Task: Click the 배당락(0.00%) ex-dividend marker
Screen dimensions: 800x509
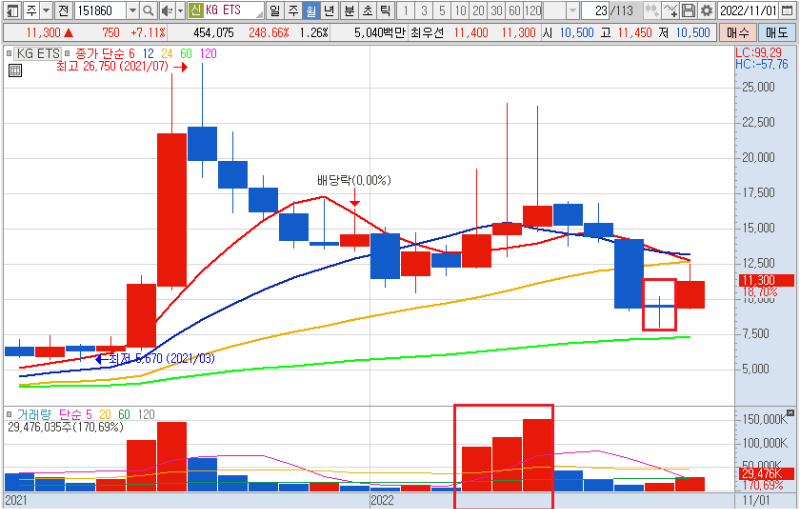Action: click(354, 180)
